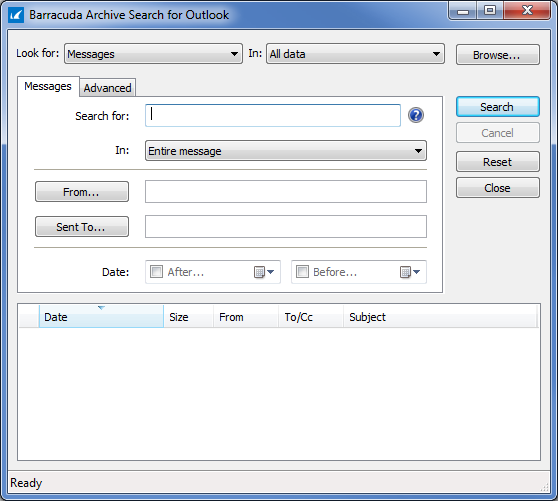Image resolution: width=558 pixels, height=501 pixels.
Task: Click the From... button
Action: tap(82, 192)
